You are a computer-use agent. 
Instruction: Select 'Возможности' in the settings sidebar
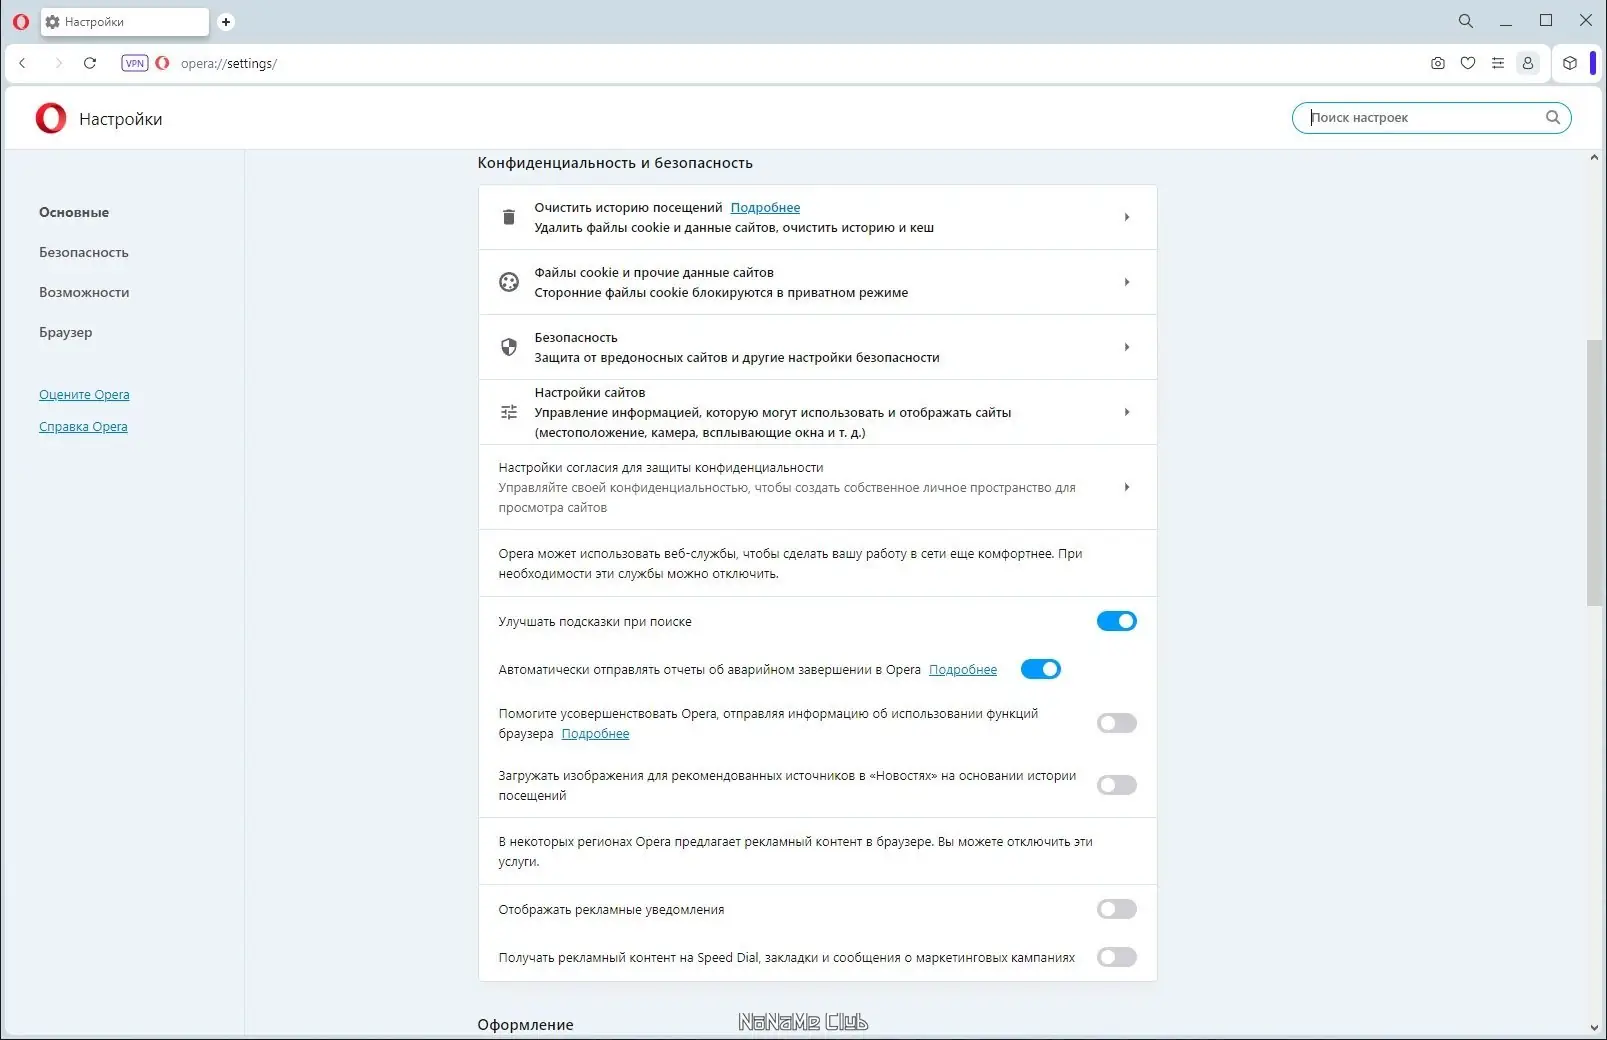coord(84,292)
